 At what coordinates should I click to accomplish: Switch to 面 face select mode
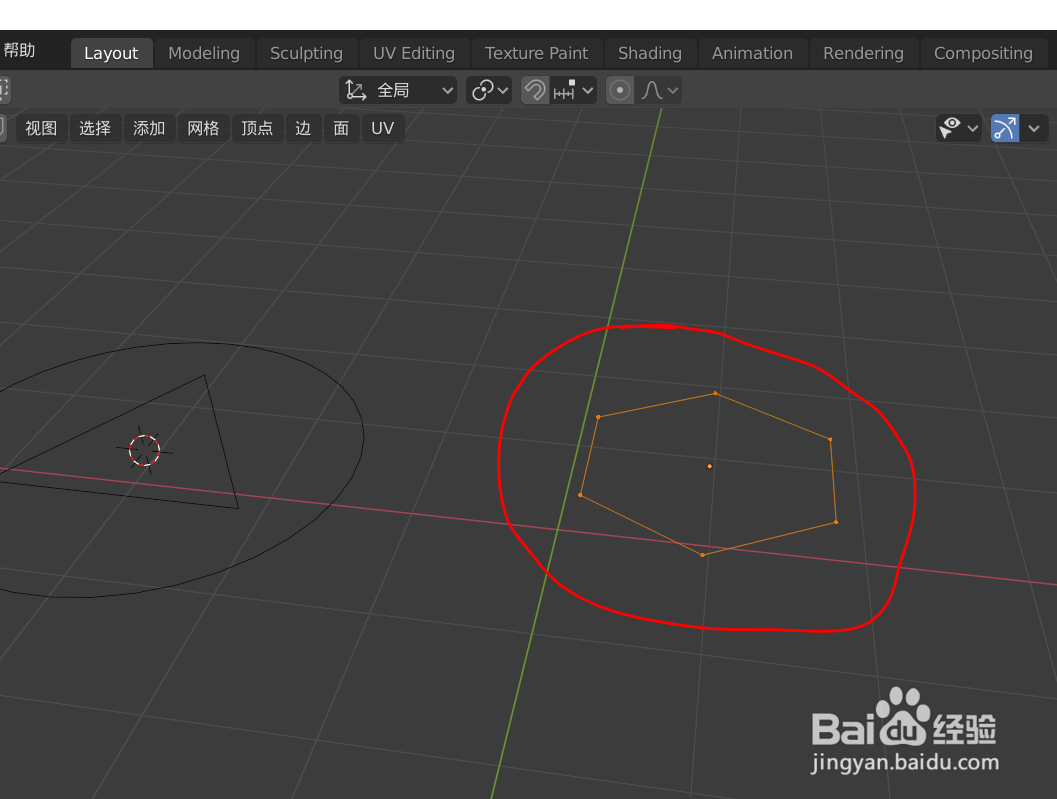(x=340, y=128)
